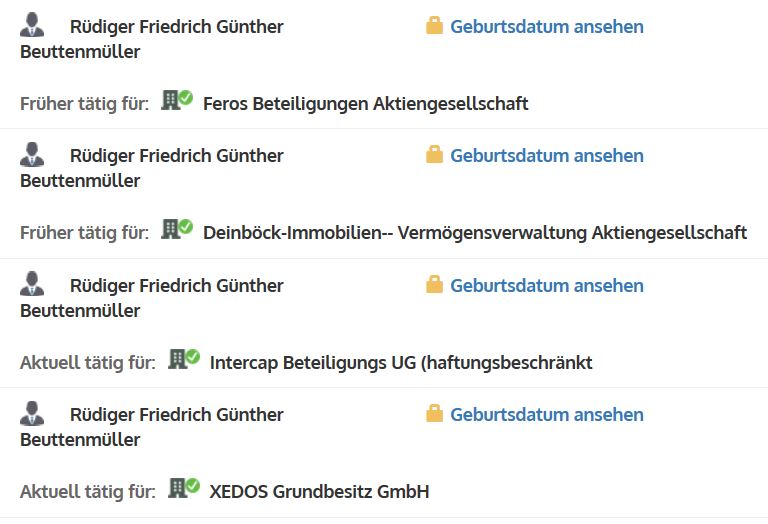Image resolution: width=768 pixels, height=524 pixels.
Task: Click verified building icon beside Intercap Beteiligungs
Action: point(184,360)
